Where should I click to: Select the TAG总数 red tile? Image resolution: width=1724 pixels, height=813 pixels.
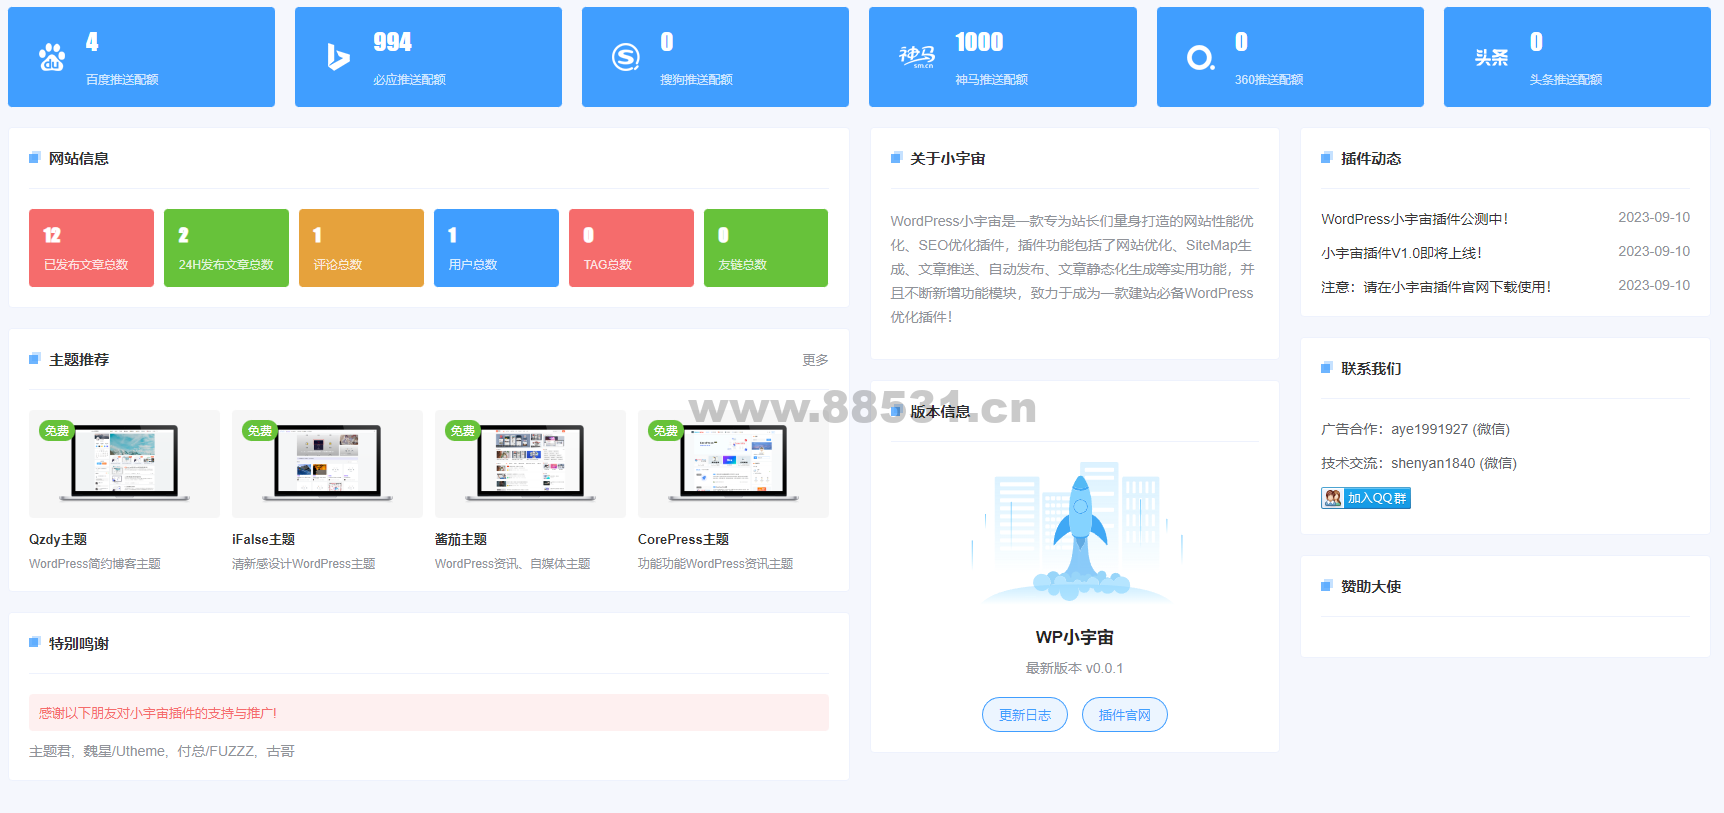631,248
